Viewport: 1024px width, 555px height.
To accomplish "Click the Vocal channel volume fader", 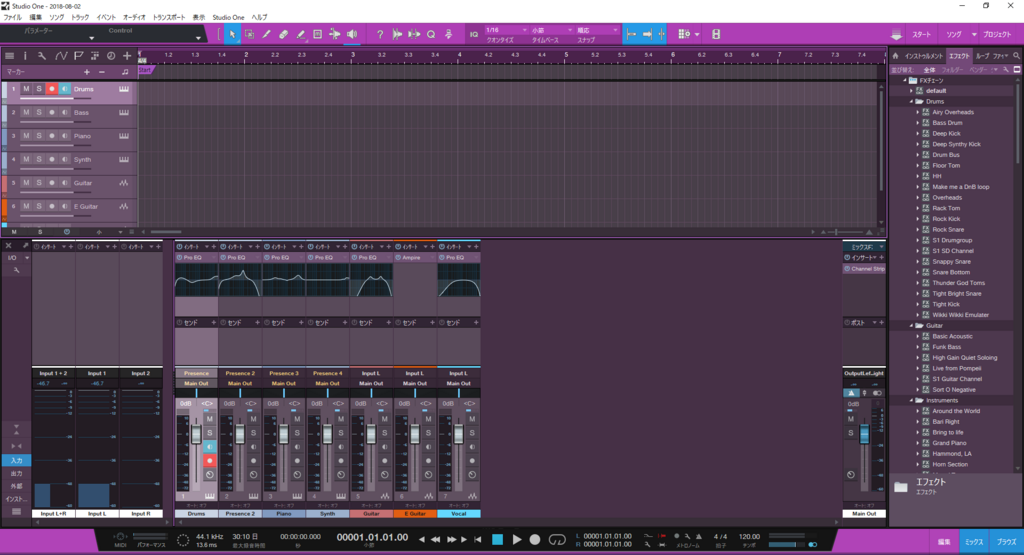I will pos(458,434).
